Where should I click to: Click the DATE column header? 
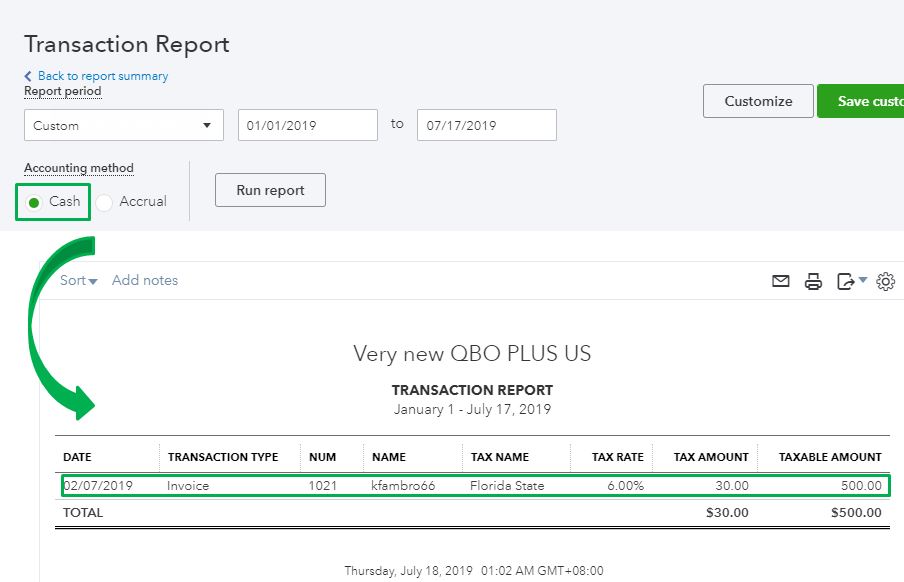pyautogui.click(x=77, y=457)
